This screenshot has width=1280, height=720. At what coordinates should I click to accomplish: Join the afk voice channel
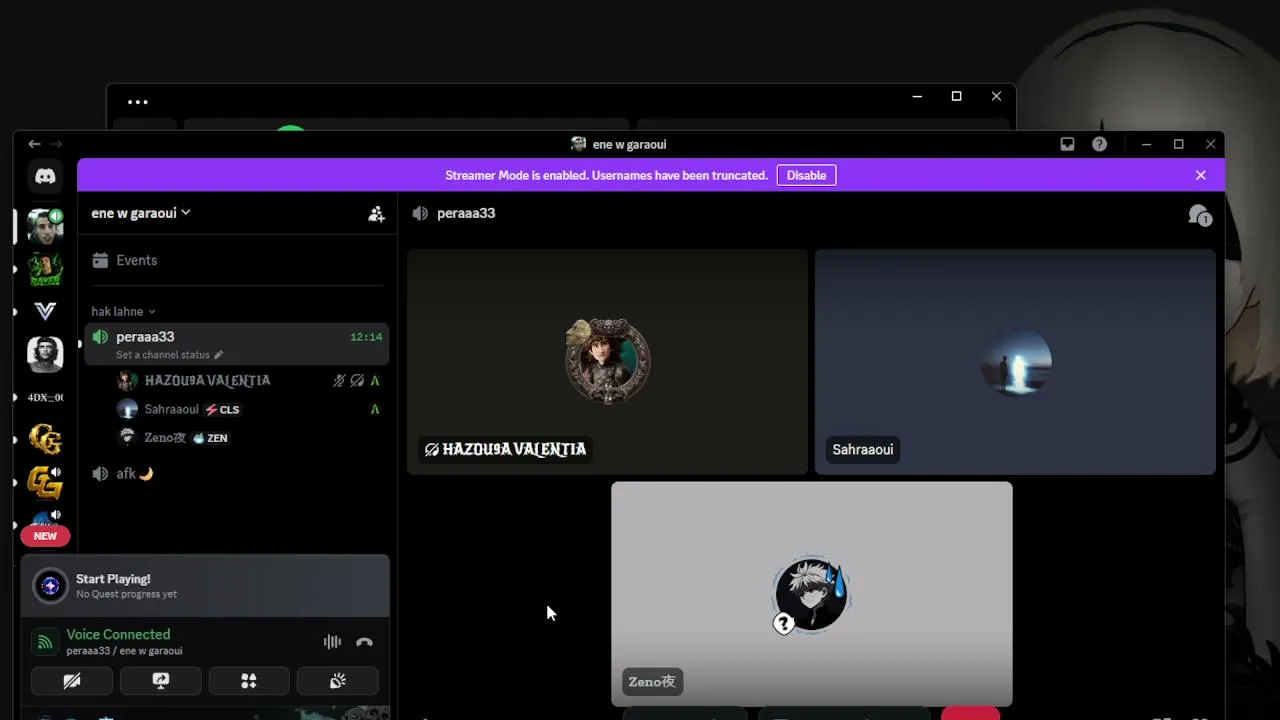(x=236, y=474)
